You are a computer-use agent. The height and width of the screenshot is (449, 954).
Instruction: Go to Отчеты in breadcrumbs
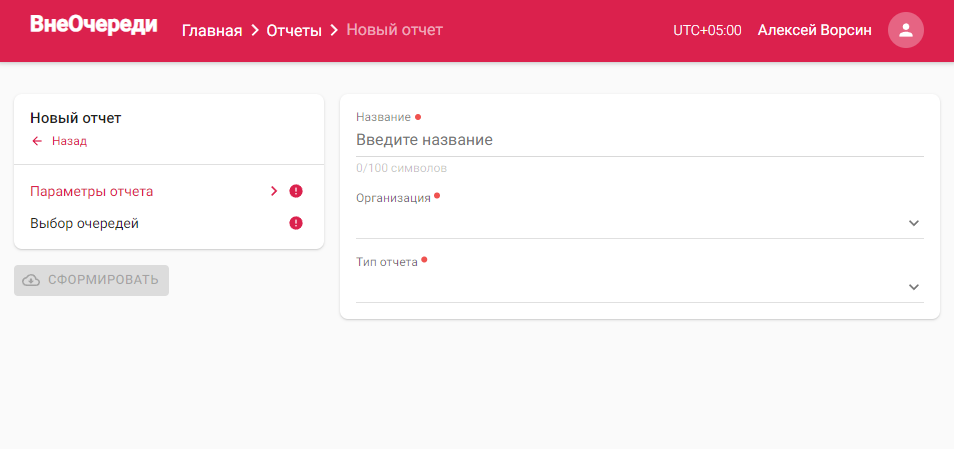294,30
